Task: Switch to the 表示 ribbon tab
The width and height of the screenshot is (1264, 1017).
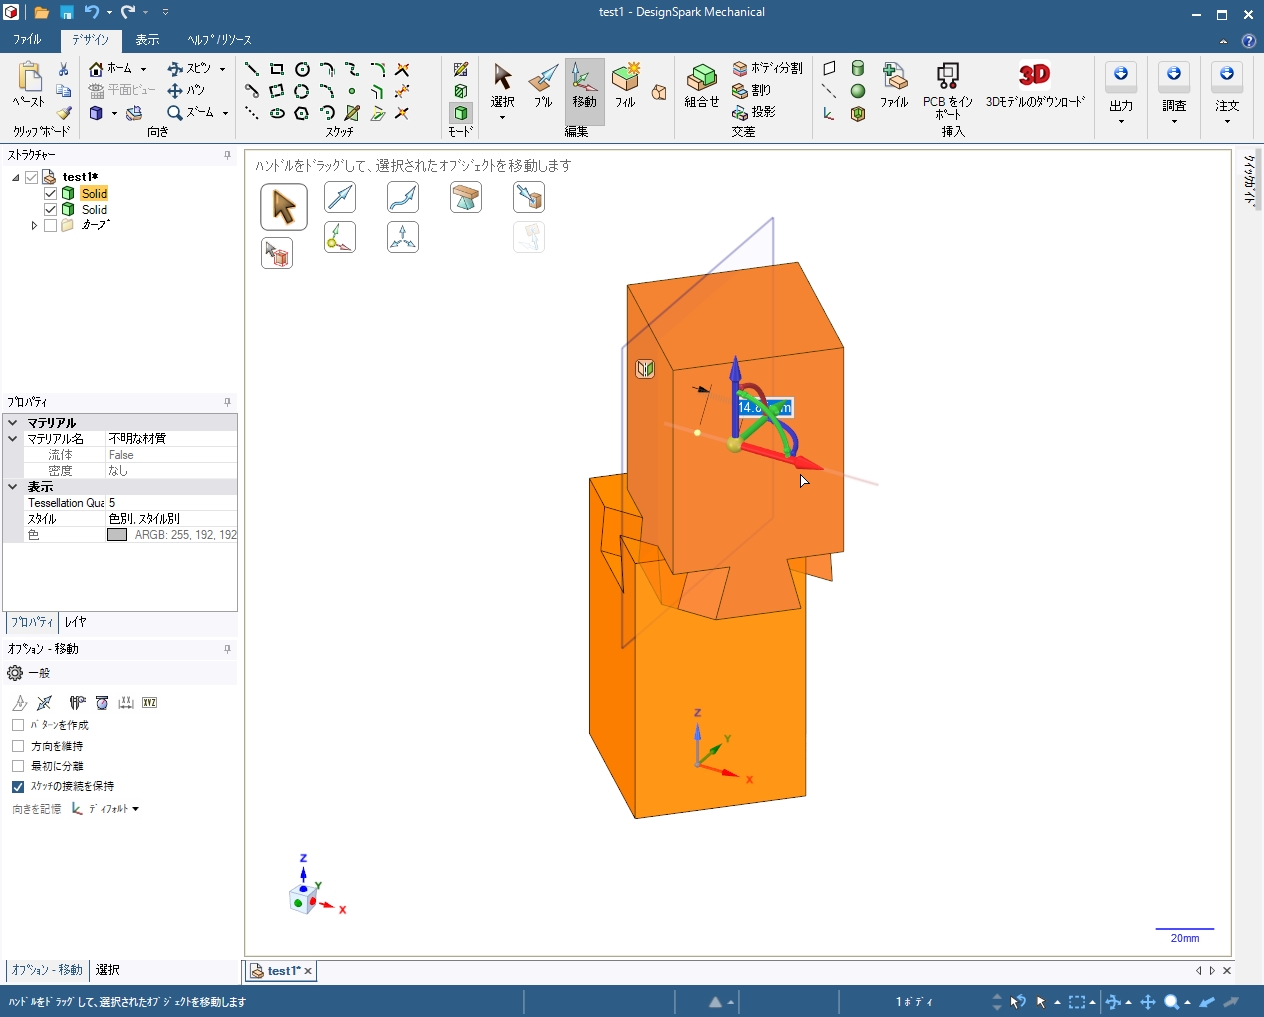Action: (x=147, y=40)
